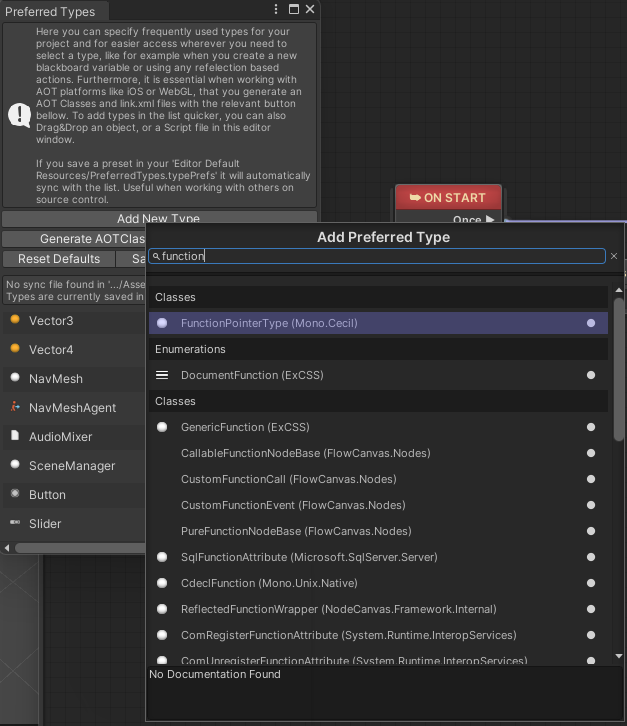Click the Slider component icon
The image size is (627, 726).
15,522
